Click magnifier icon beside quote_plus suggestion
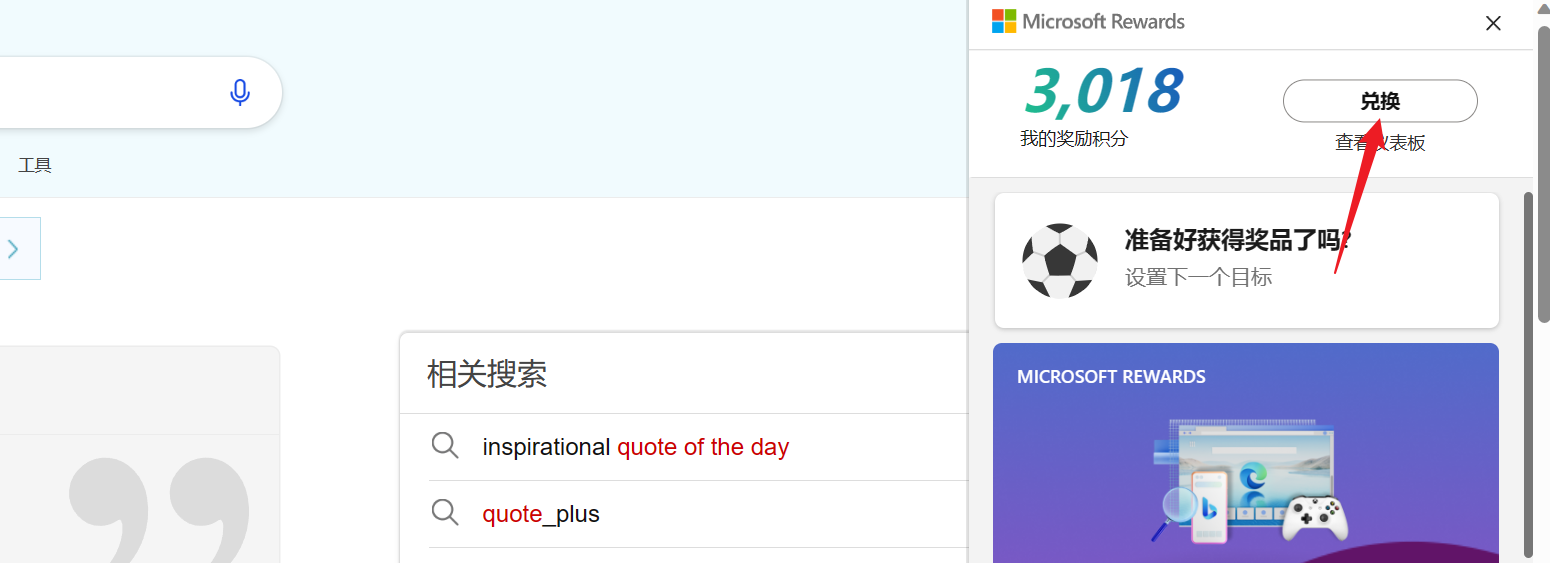The width and height of the screenshot is (1550, 563). tap(445, 513)
